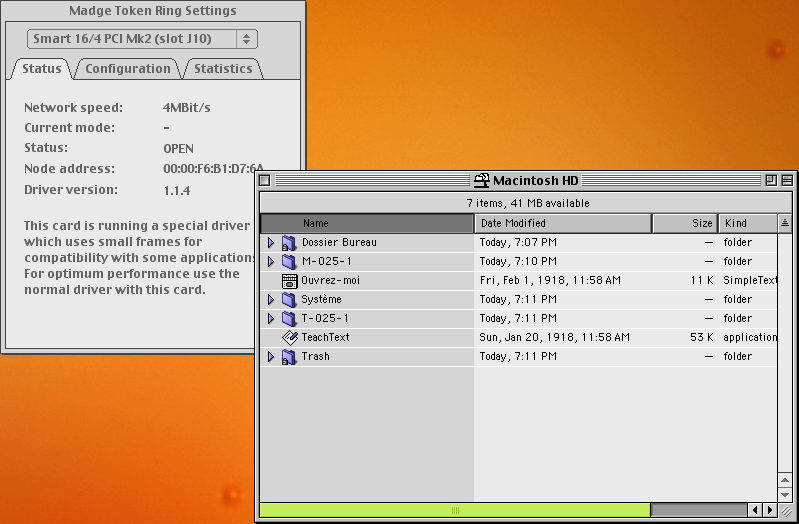The image size is (799, 524).
Task: Open the Smart 16/4 PCI Mk2 adapter dropdown
Action: point(142,39)
